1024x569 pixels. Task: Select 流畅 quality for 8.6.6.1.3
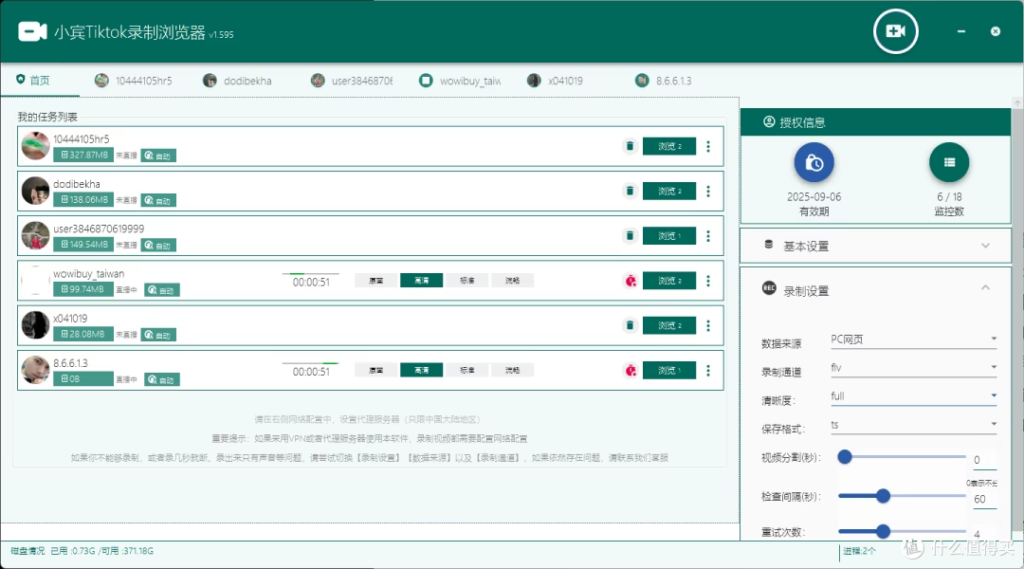click(x=513, y=370)
